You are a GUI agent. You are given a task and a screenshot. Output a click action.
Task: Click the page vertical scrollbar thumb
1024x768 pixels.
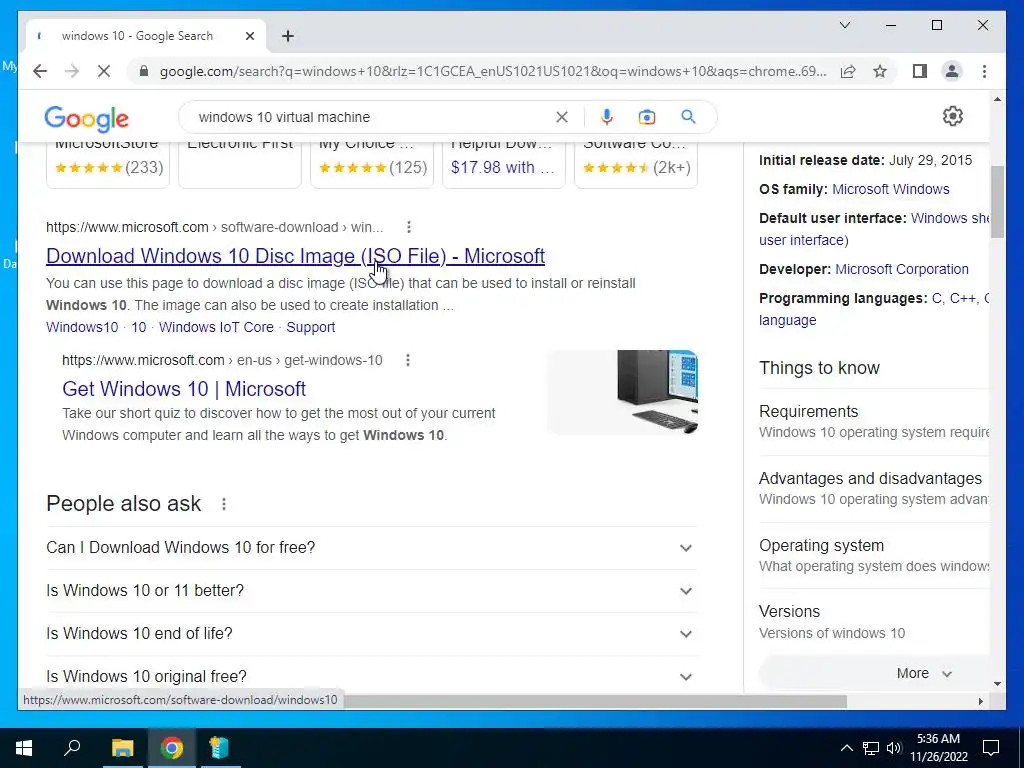(997, 202)
